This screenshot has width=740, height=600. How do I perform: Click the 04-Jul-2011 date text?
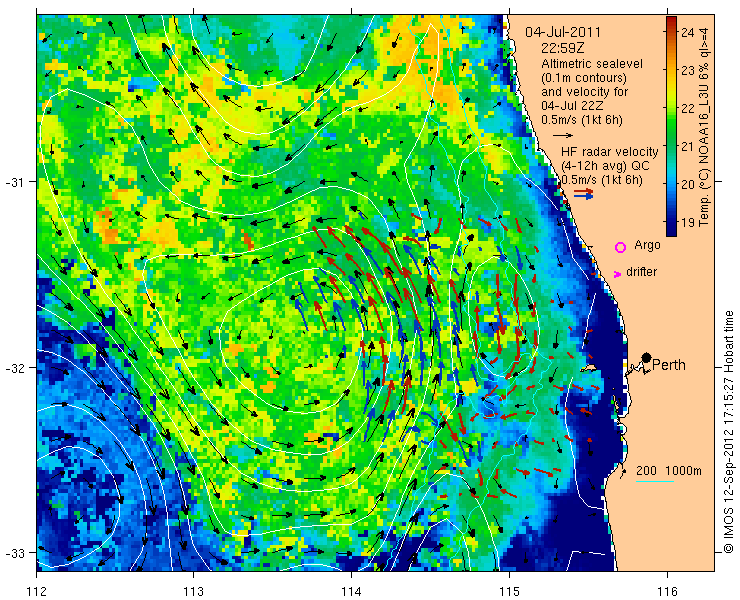[x=563, y=32]
